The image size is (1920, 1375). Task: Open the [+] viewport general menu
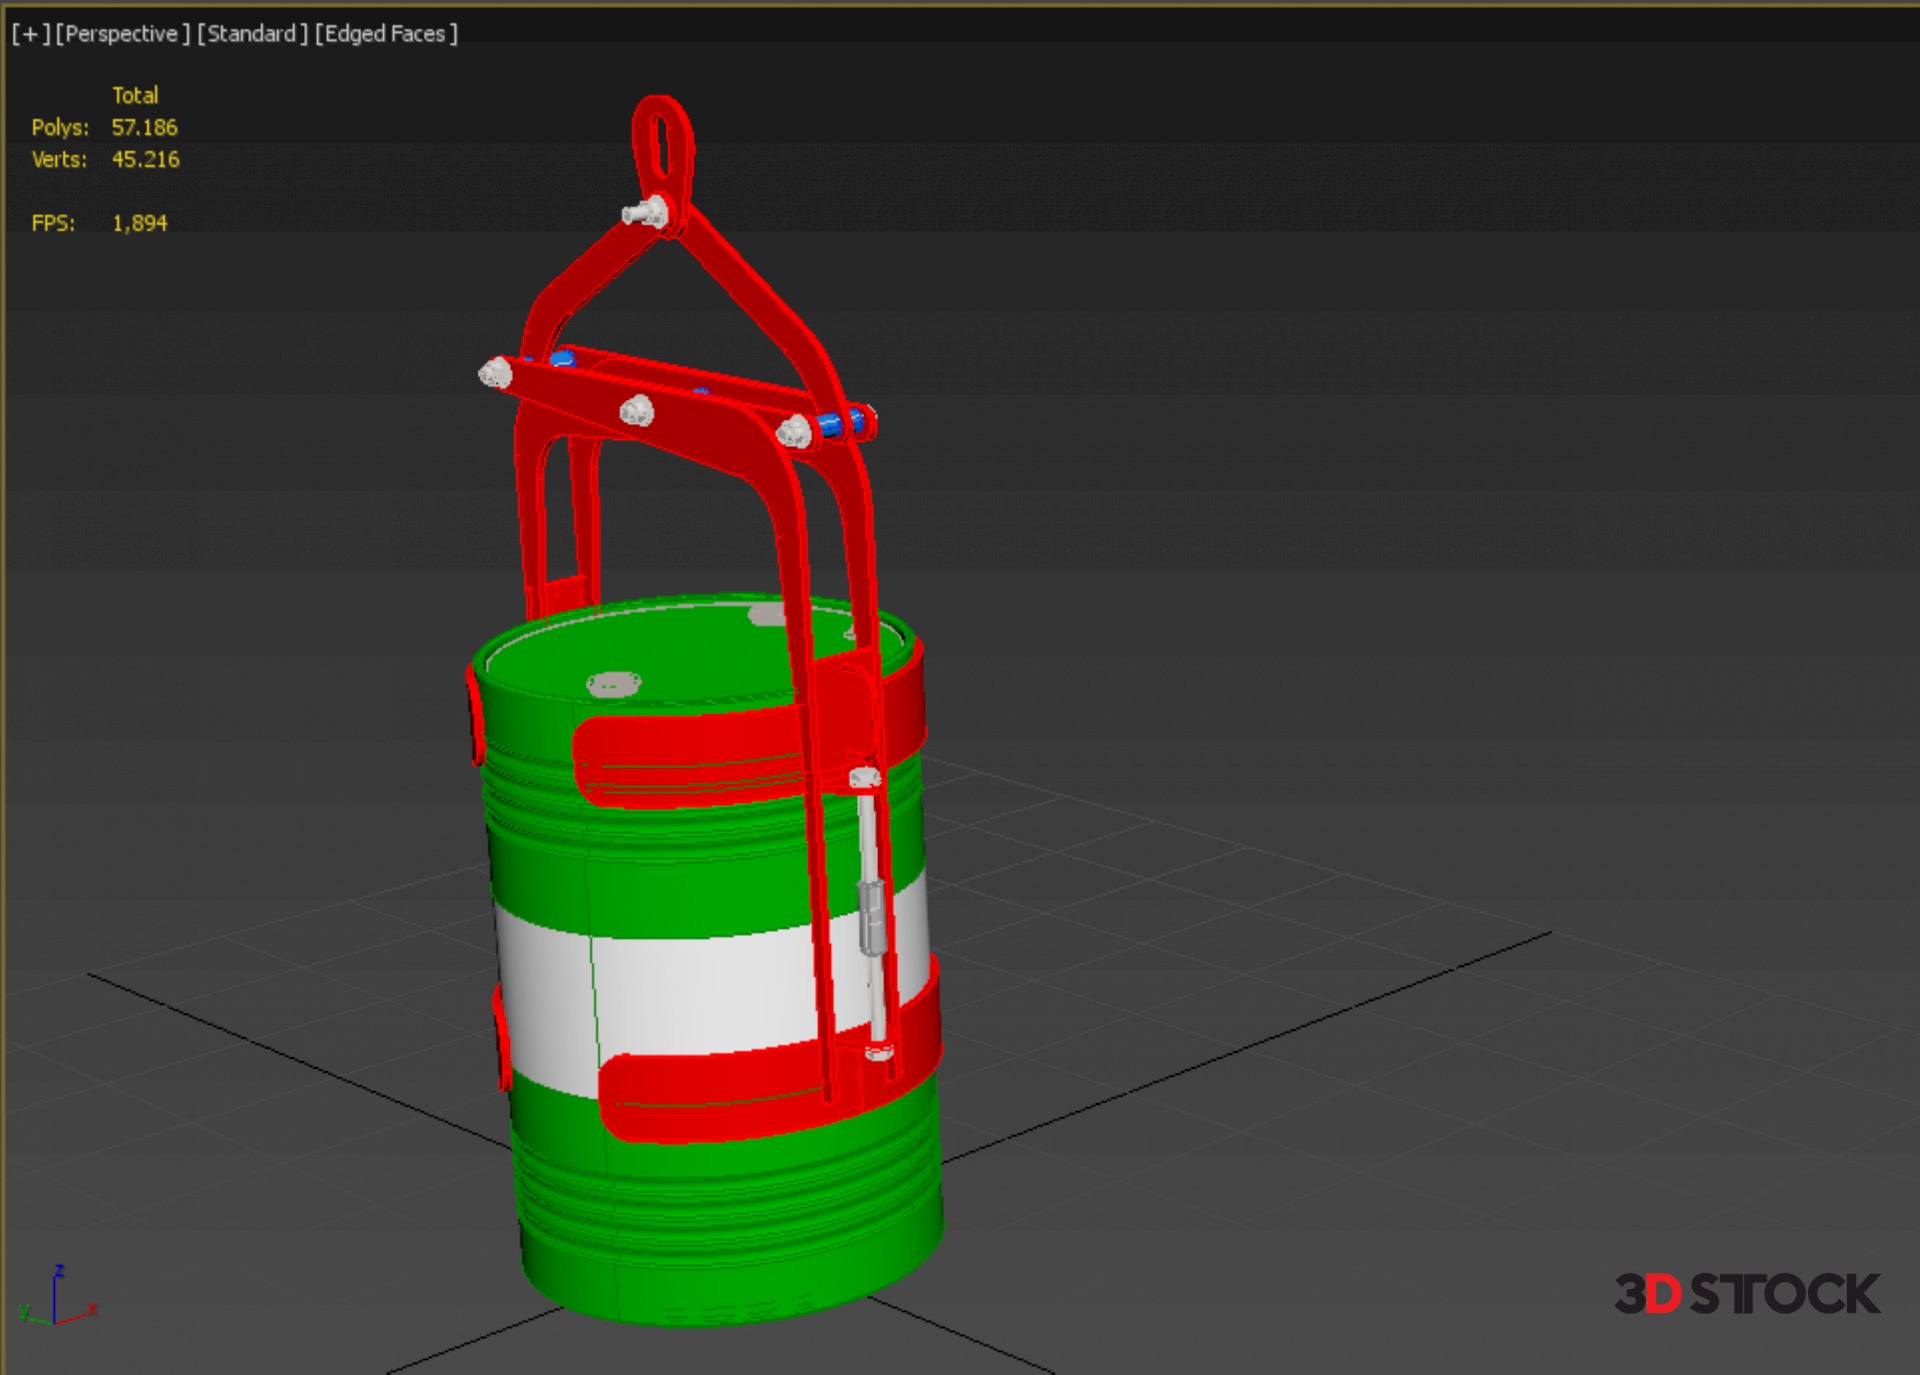click(x=30, y=34)
